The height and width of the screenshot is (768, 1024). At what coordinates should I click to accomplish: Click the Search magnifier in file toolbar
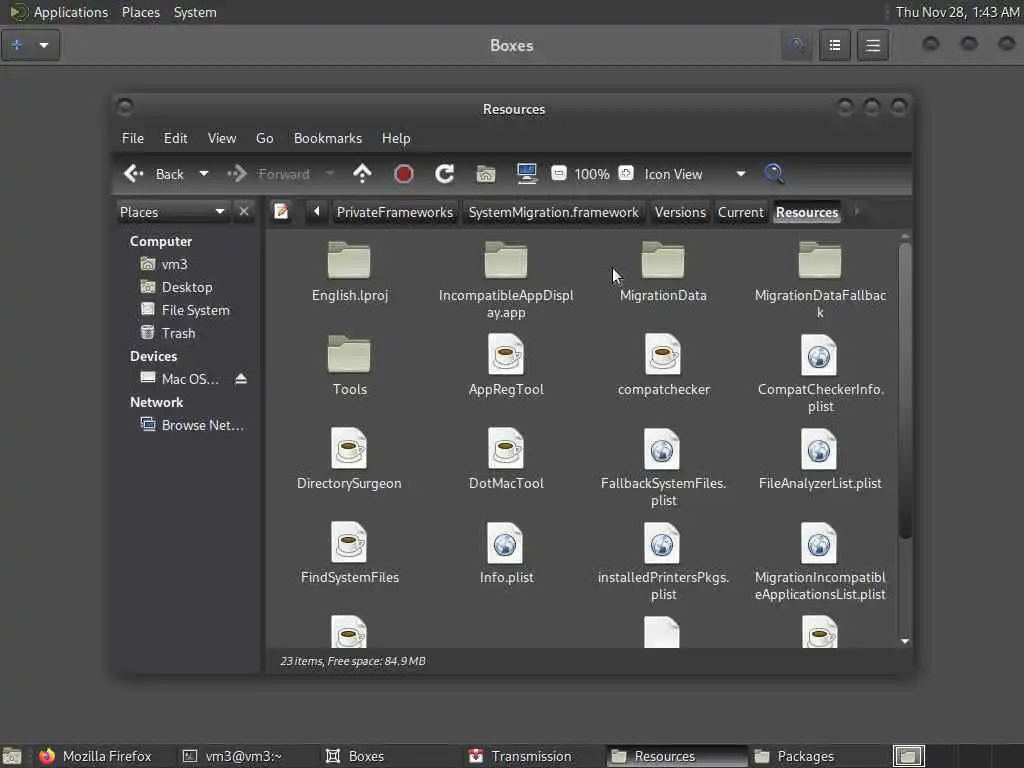tap(774, 174)
